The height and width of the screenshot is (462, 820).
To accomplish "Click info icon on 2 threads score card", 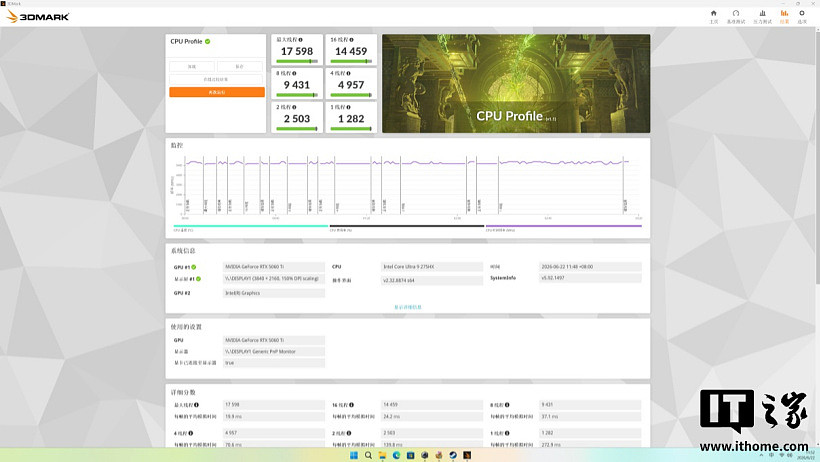I will point(294,107).
